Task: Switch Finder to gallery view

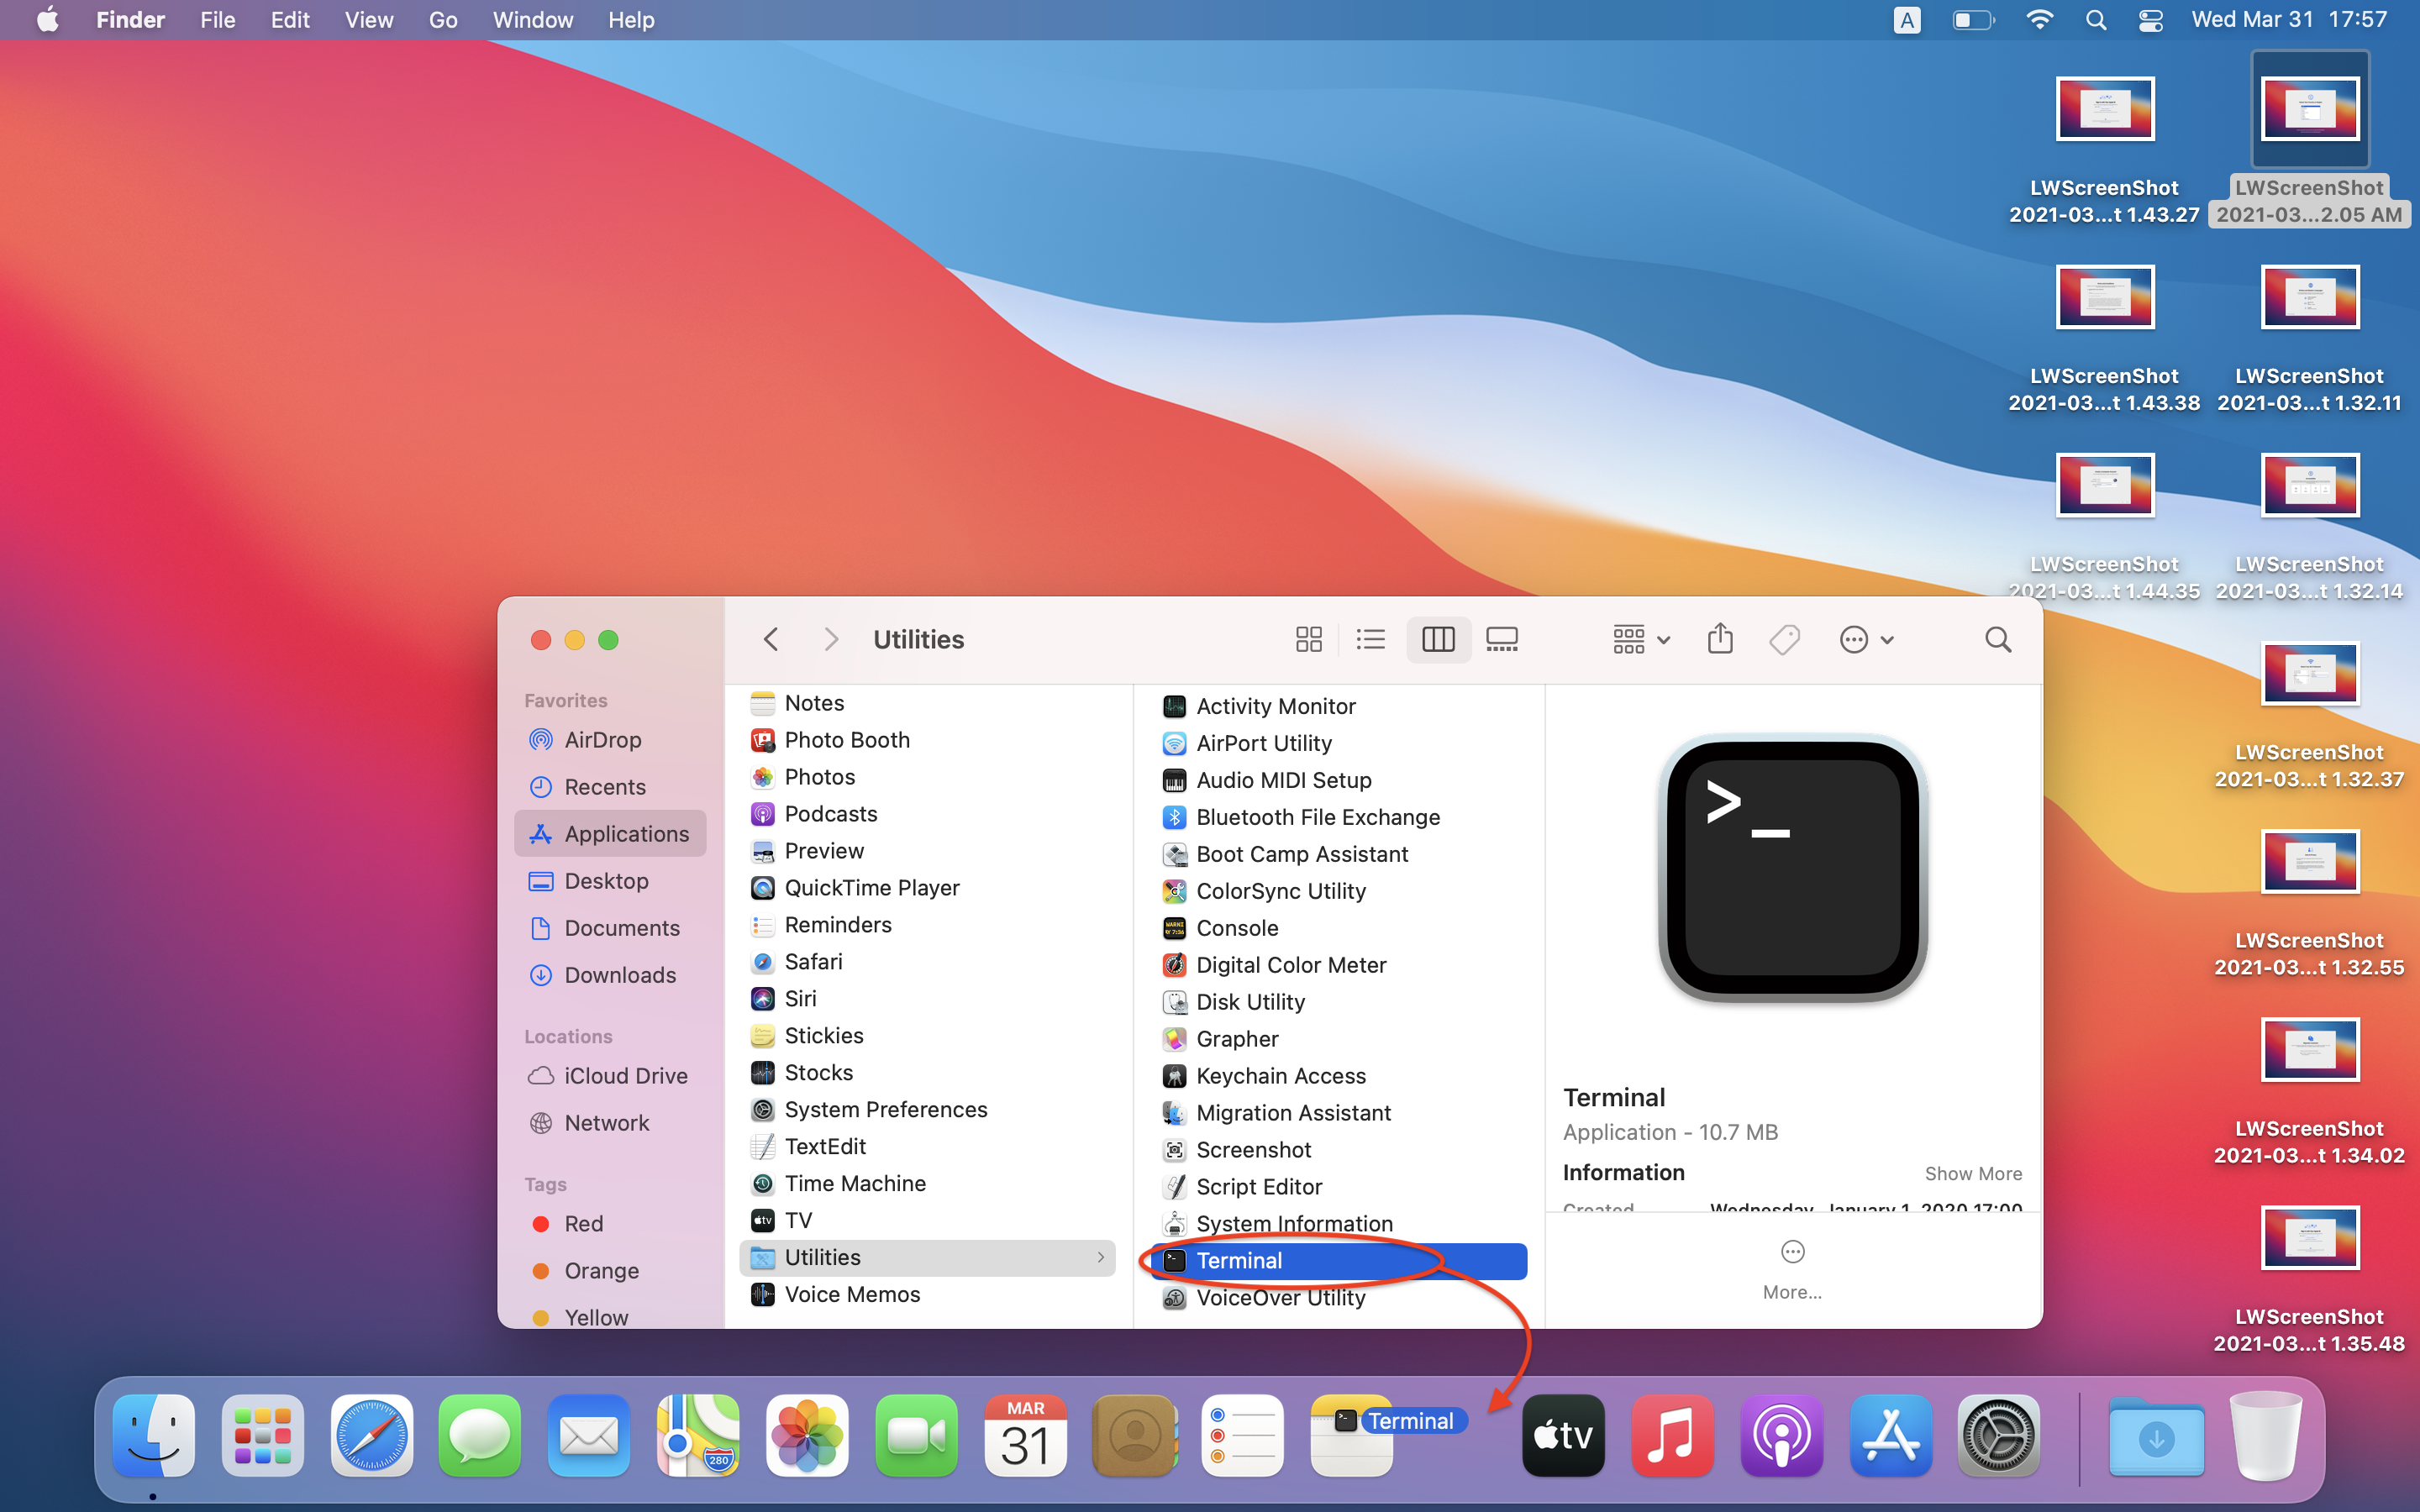Action: point(1501,639)
